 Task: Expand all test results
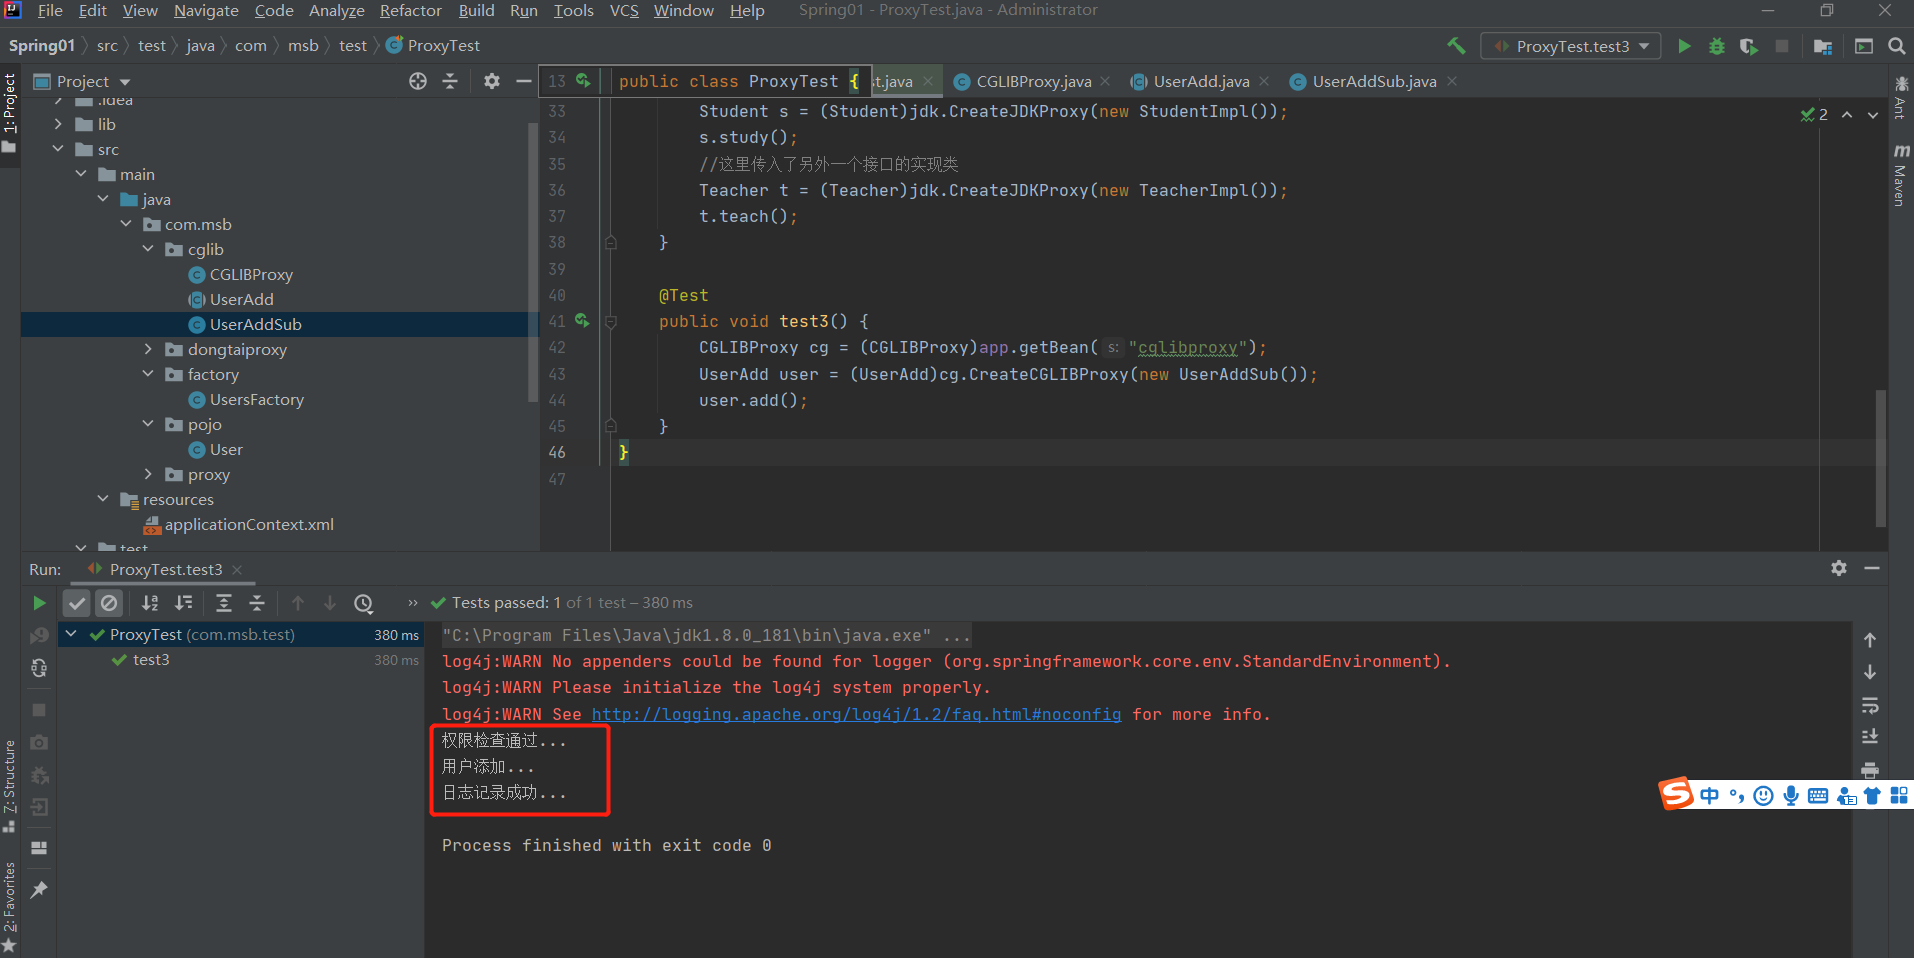(x=224, y=603)
